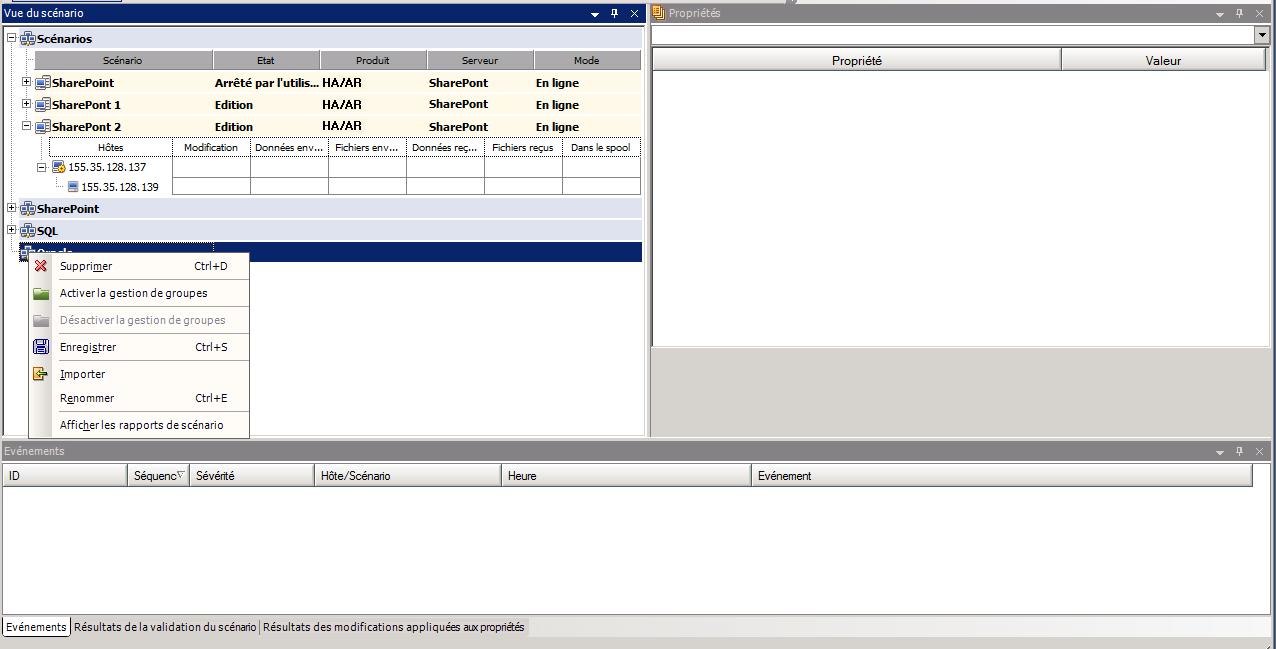Choose Supprimer from the context menu
The width and height of the screenshot is (1276, 649).
[139, 266]
